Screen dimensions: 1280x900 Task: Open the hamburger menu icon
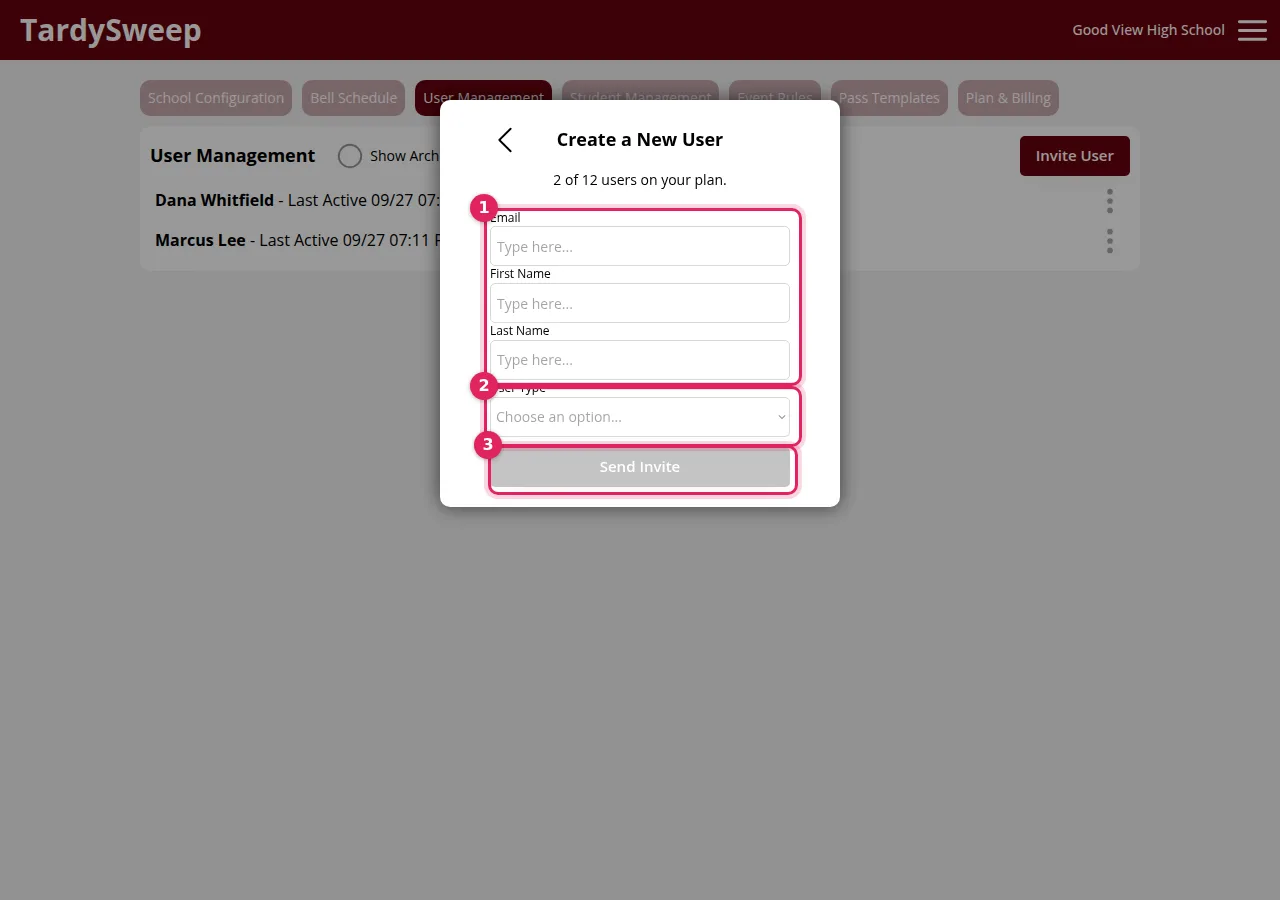[1252, 30]
